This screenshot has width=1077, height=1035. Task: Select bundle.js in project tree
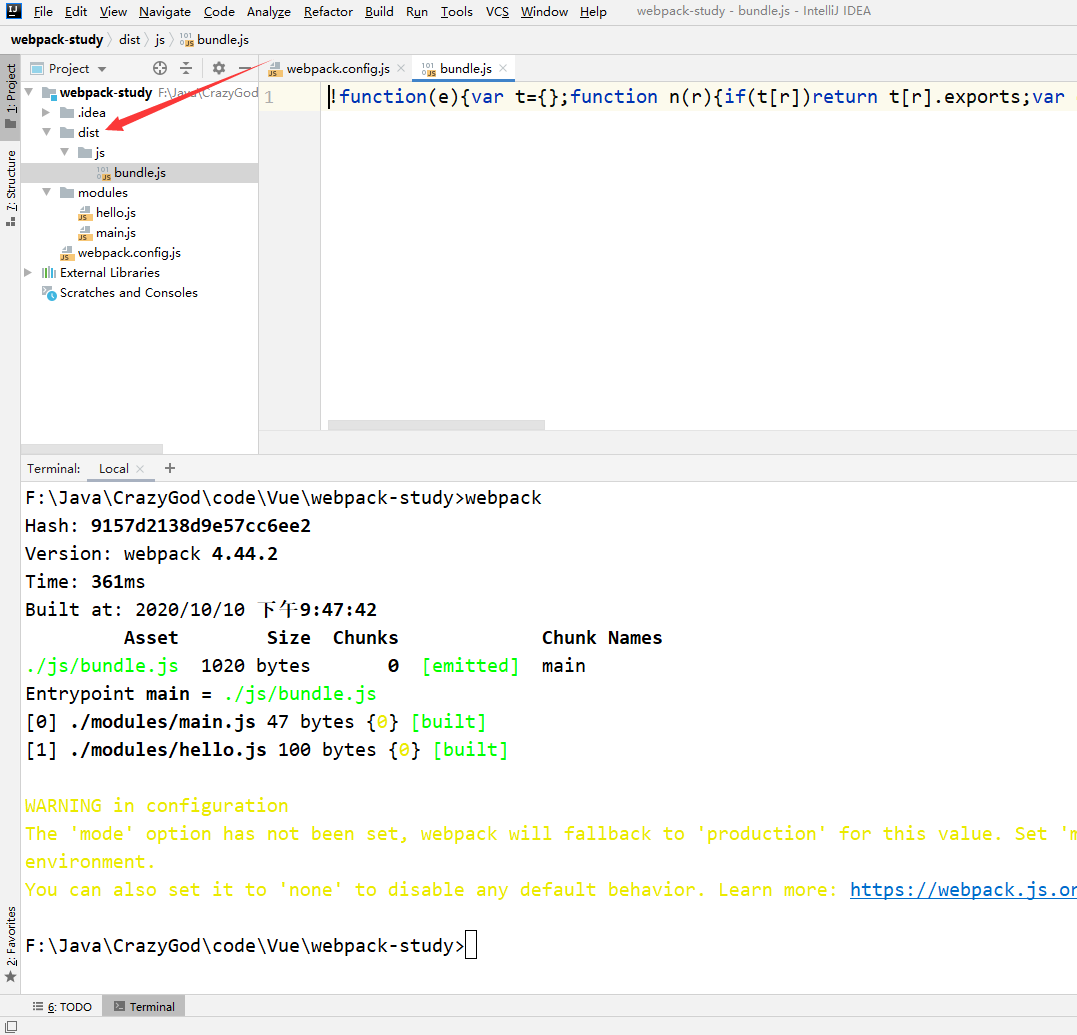tap(139, 172)
